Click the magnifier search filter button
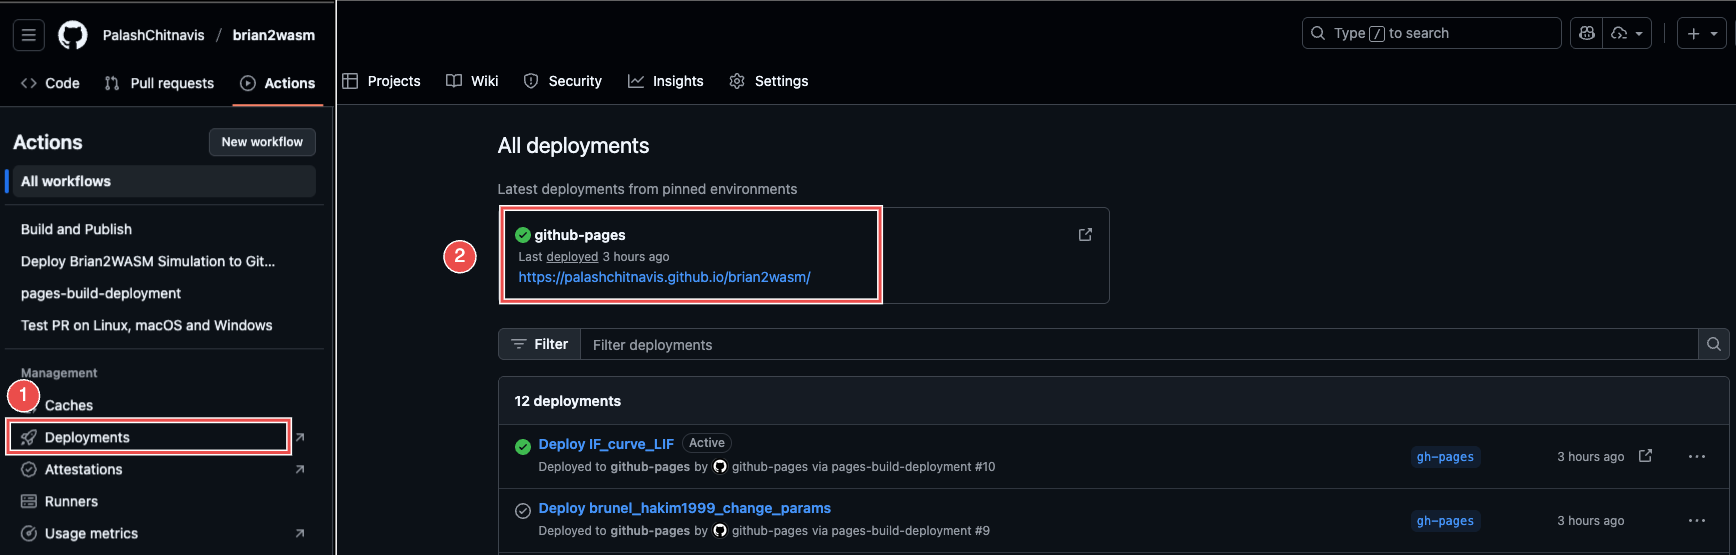This screenshot has width=1736, height=555. [1713, 344]
